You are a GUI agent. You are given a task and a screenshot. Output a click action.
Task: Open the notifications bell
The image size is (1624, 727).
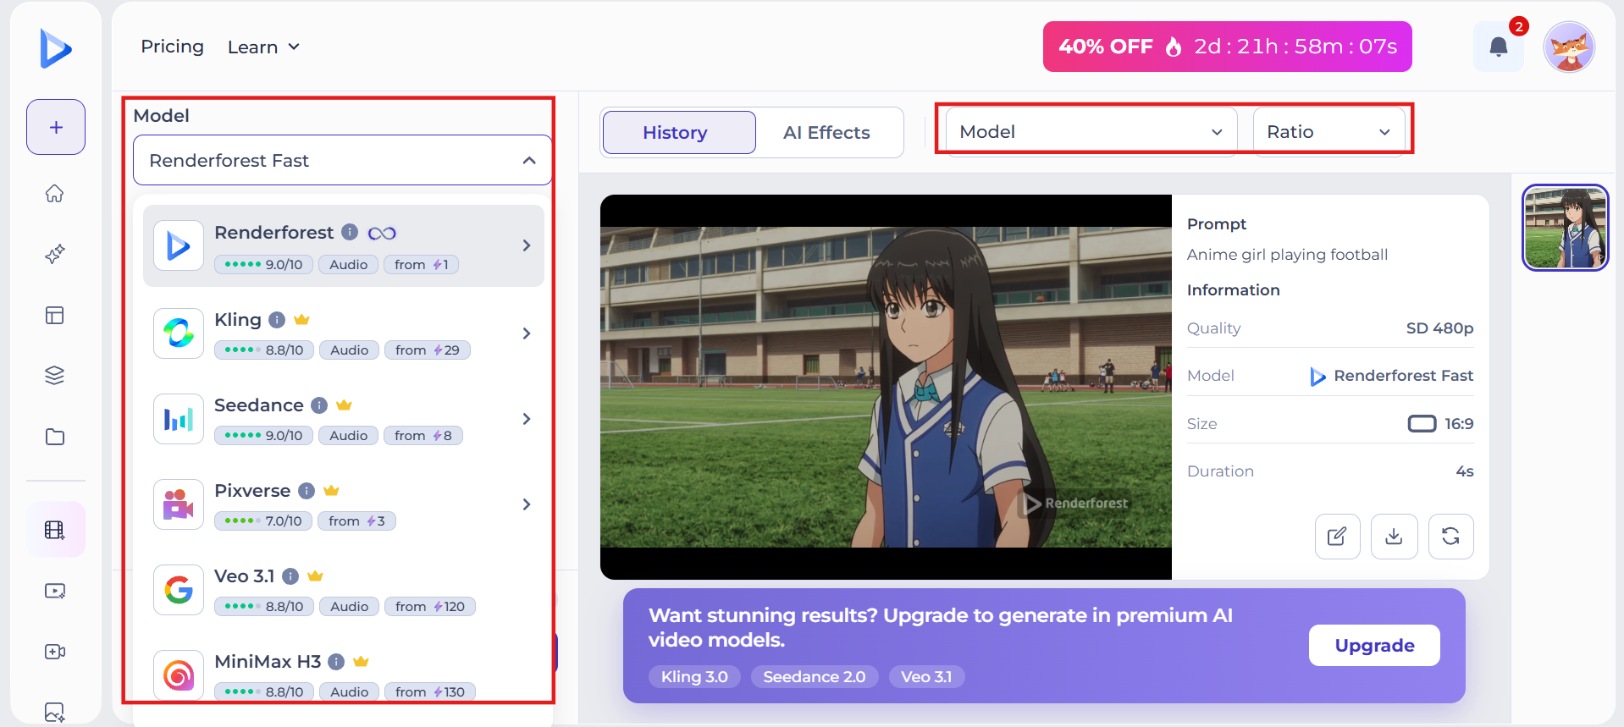[x=1498, y=47]
